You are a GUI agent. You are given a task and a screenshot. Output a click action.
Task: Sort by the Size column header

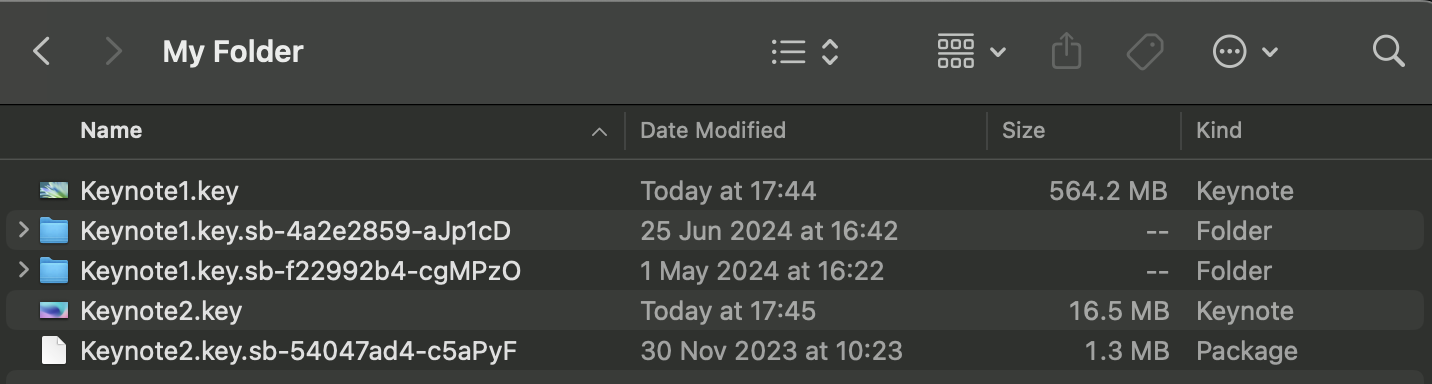pyautogui.click(x=1023, y=131)
